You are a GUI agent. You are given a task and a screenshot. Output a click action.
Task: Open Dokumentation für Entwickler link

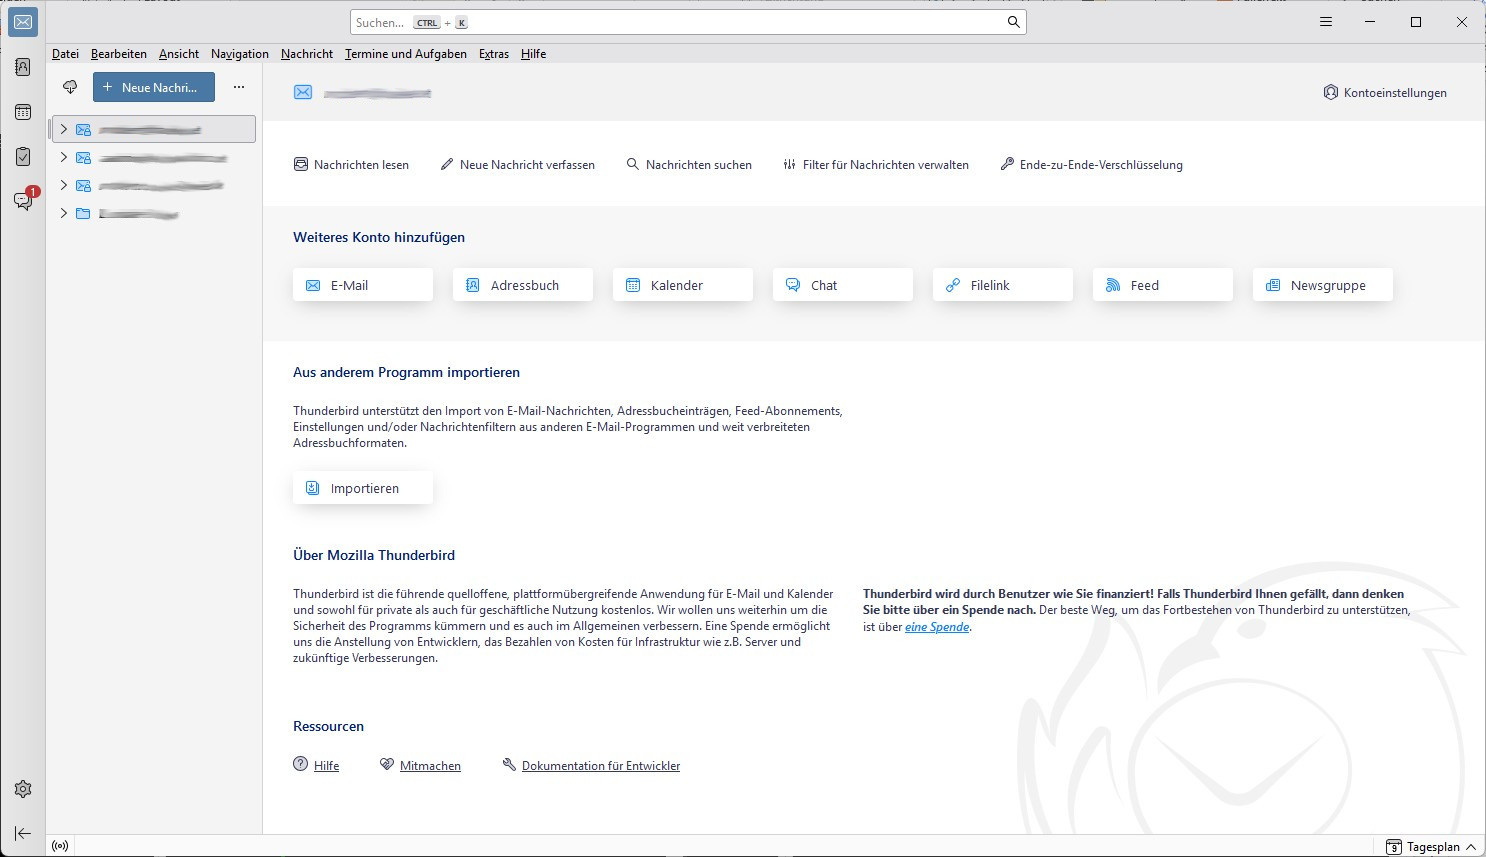[601, 766]
